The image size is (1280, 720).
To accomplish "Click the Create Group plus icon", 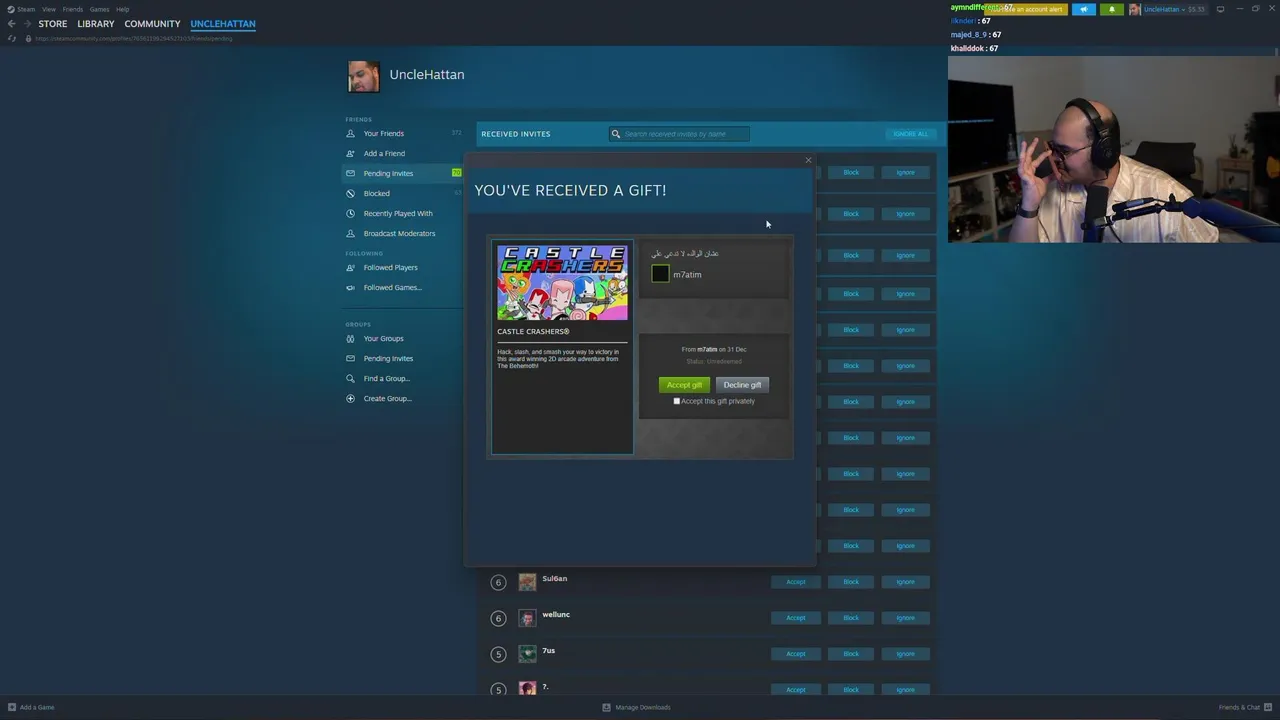I will [350, 398].
